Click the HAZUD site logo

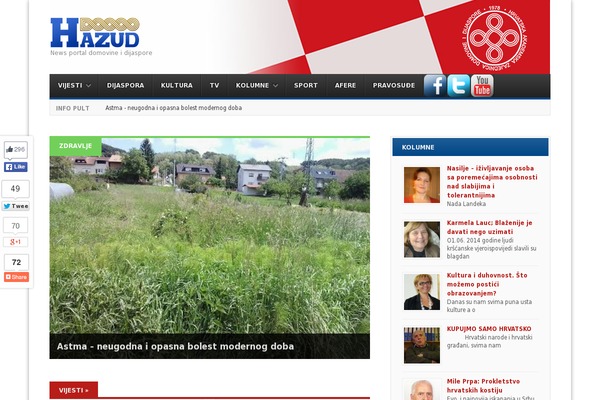coord(95,33)
